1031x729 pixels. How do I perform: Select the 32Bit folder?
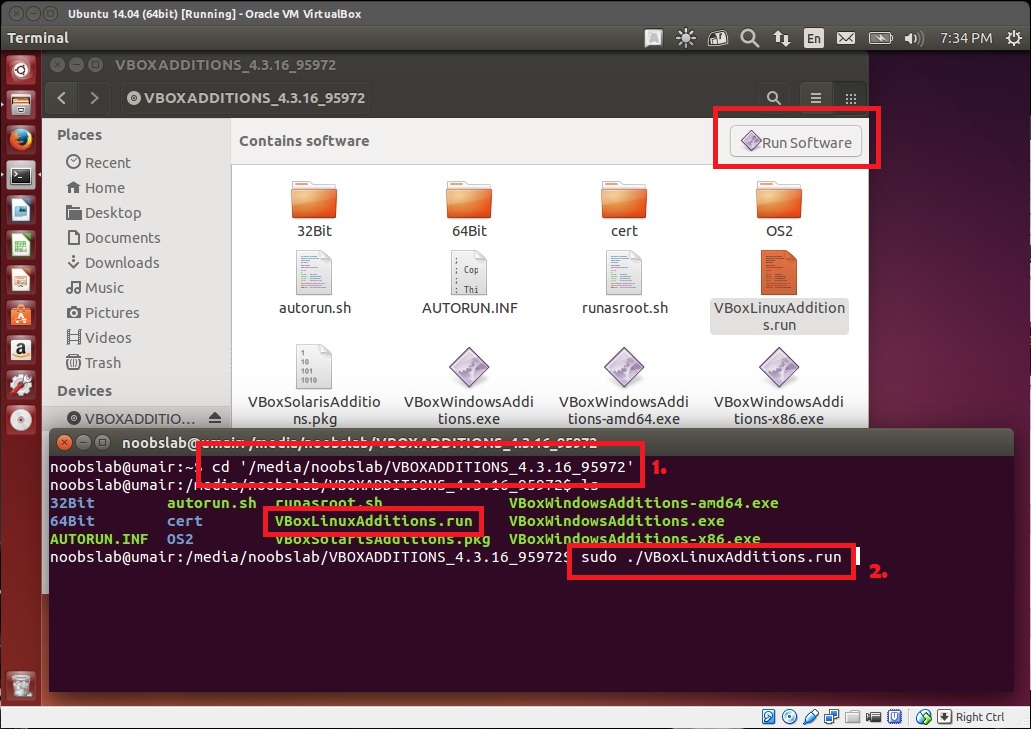[314, 210]
